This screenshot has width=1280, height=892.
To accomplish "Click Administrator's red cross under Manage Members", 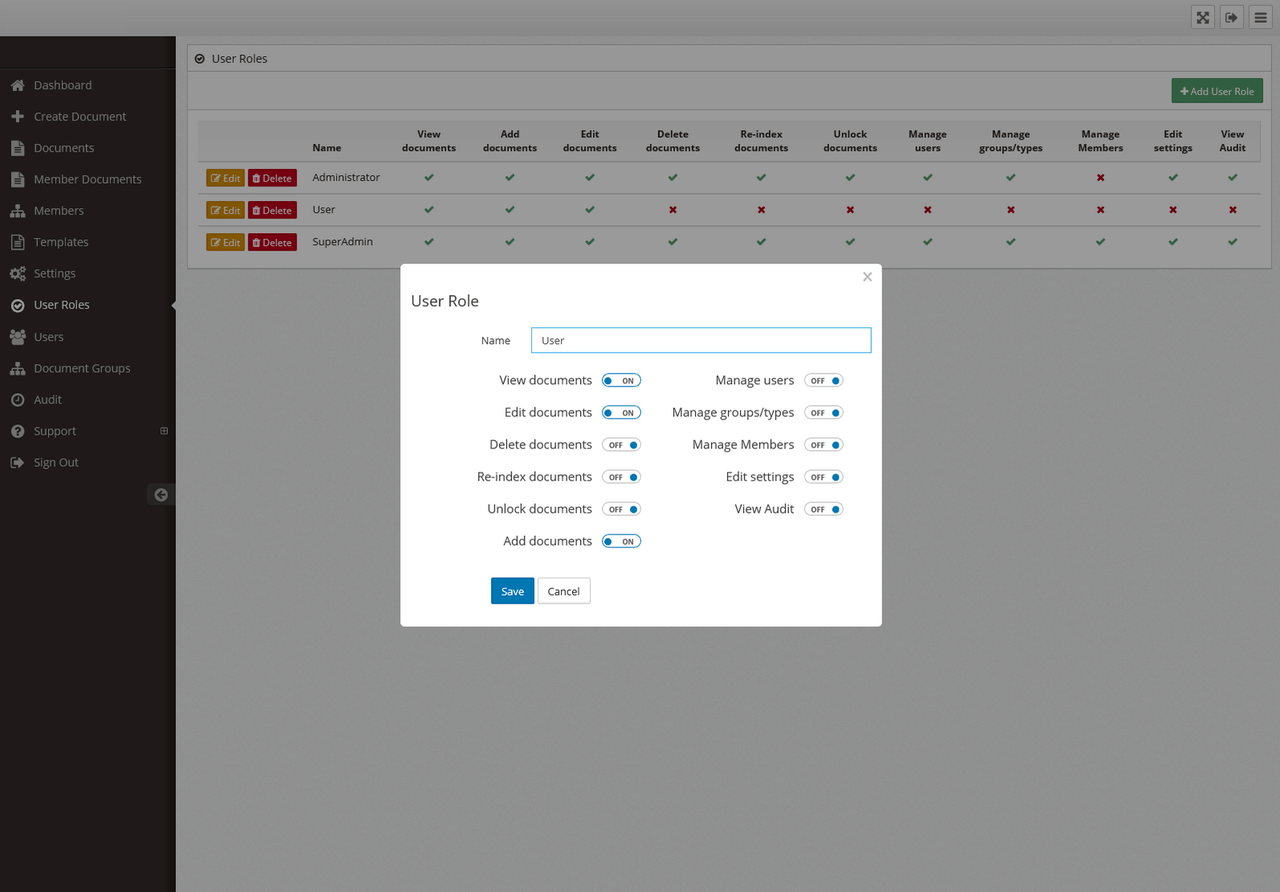I will coord(1100,177).
